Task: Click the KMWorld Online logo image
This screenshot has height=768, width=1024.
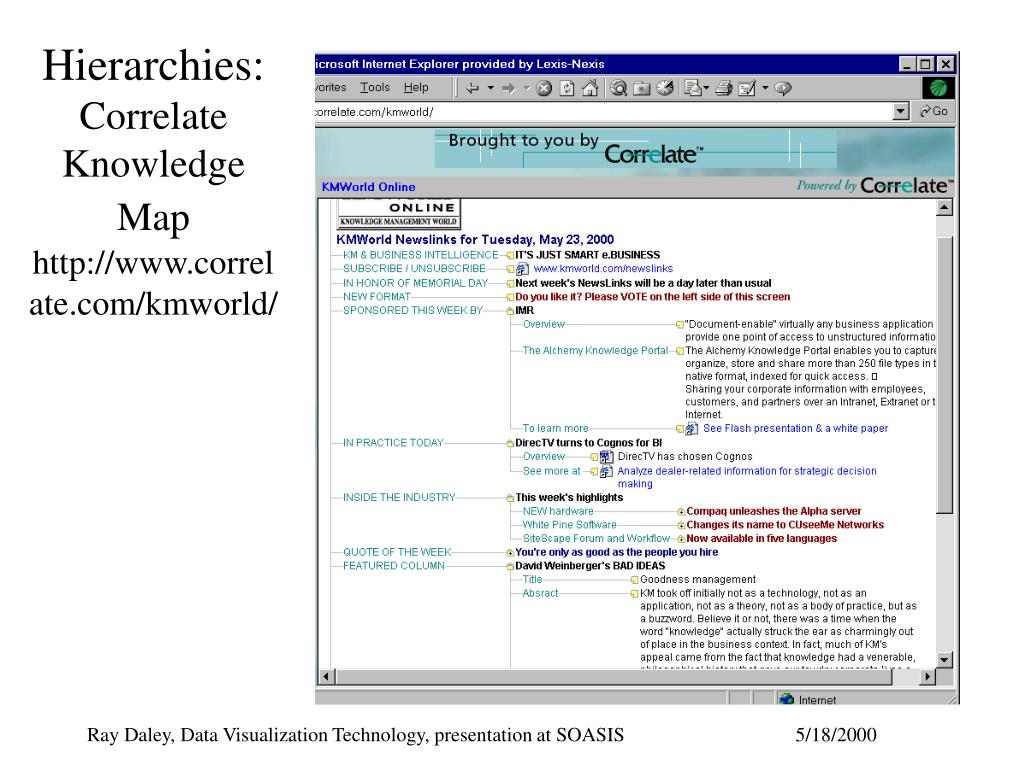Action: [398, 214]
